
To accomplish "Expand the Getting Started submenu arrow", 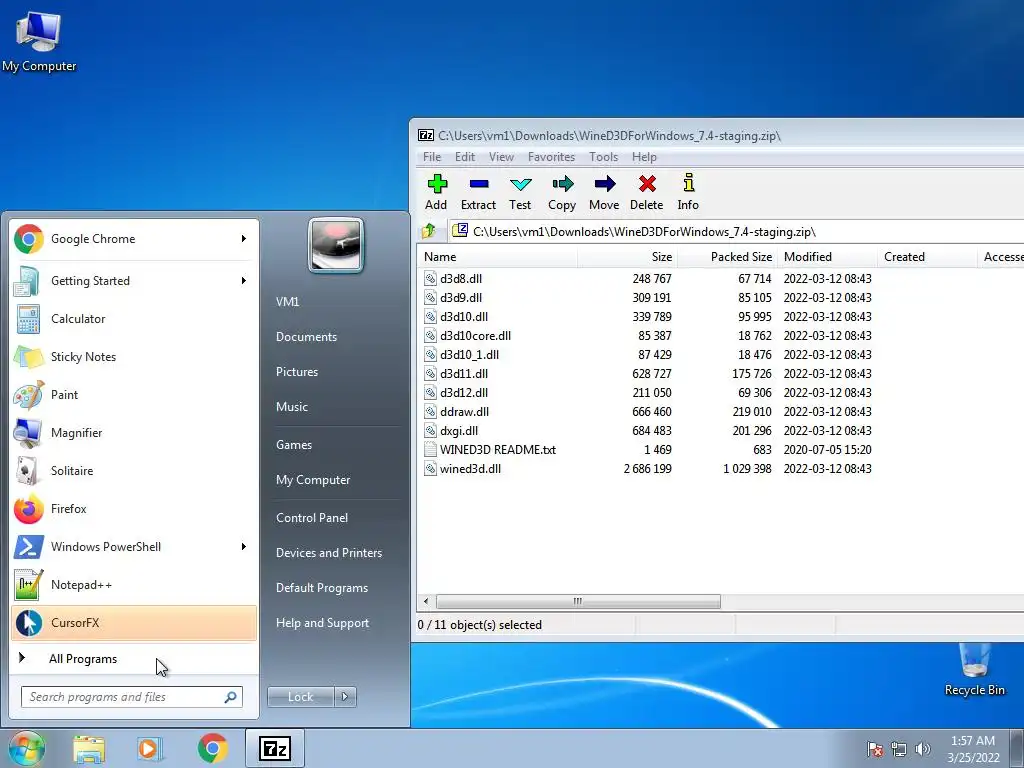I will coord(244,281).
